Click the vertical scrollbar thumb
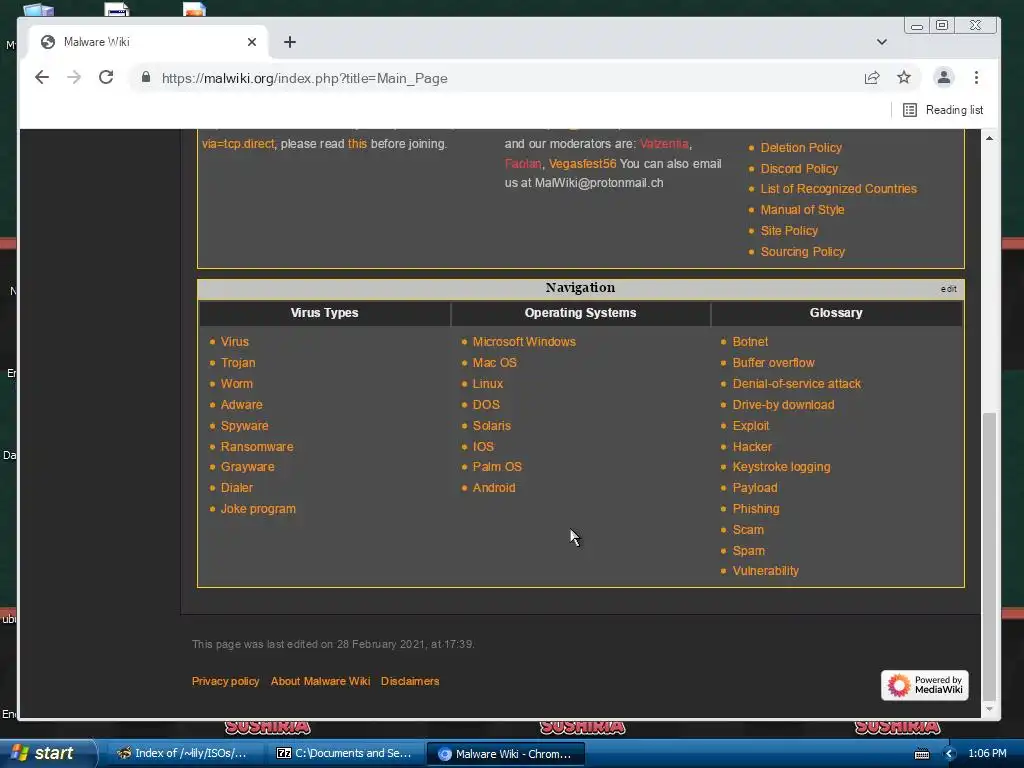 989,555
